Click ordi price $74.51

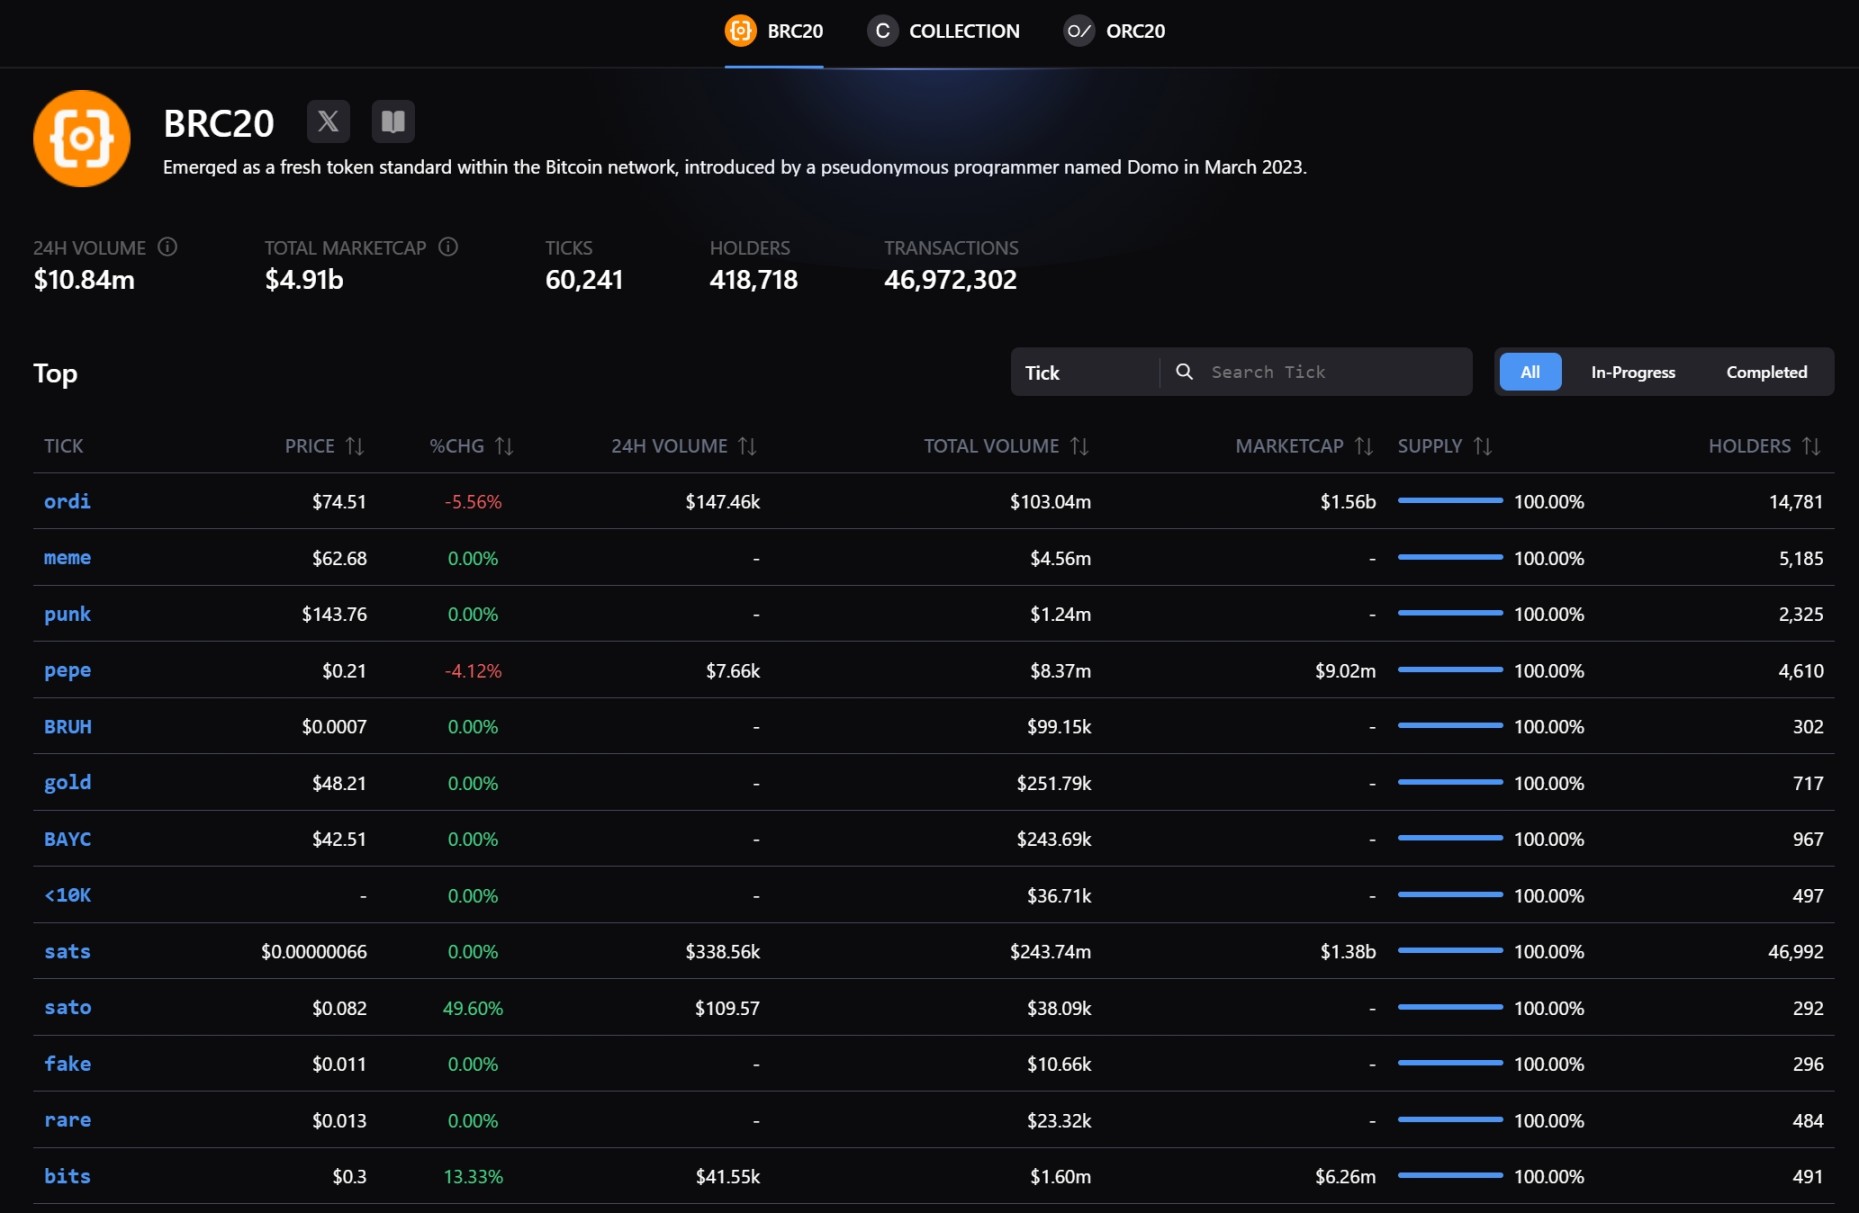click(339, 502)
